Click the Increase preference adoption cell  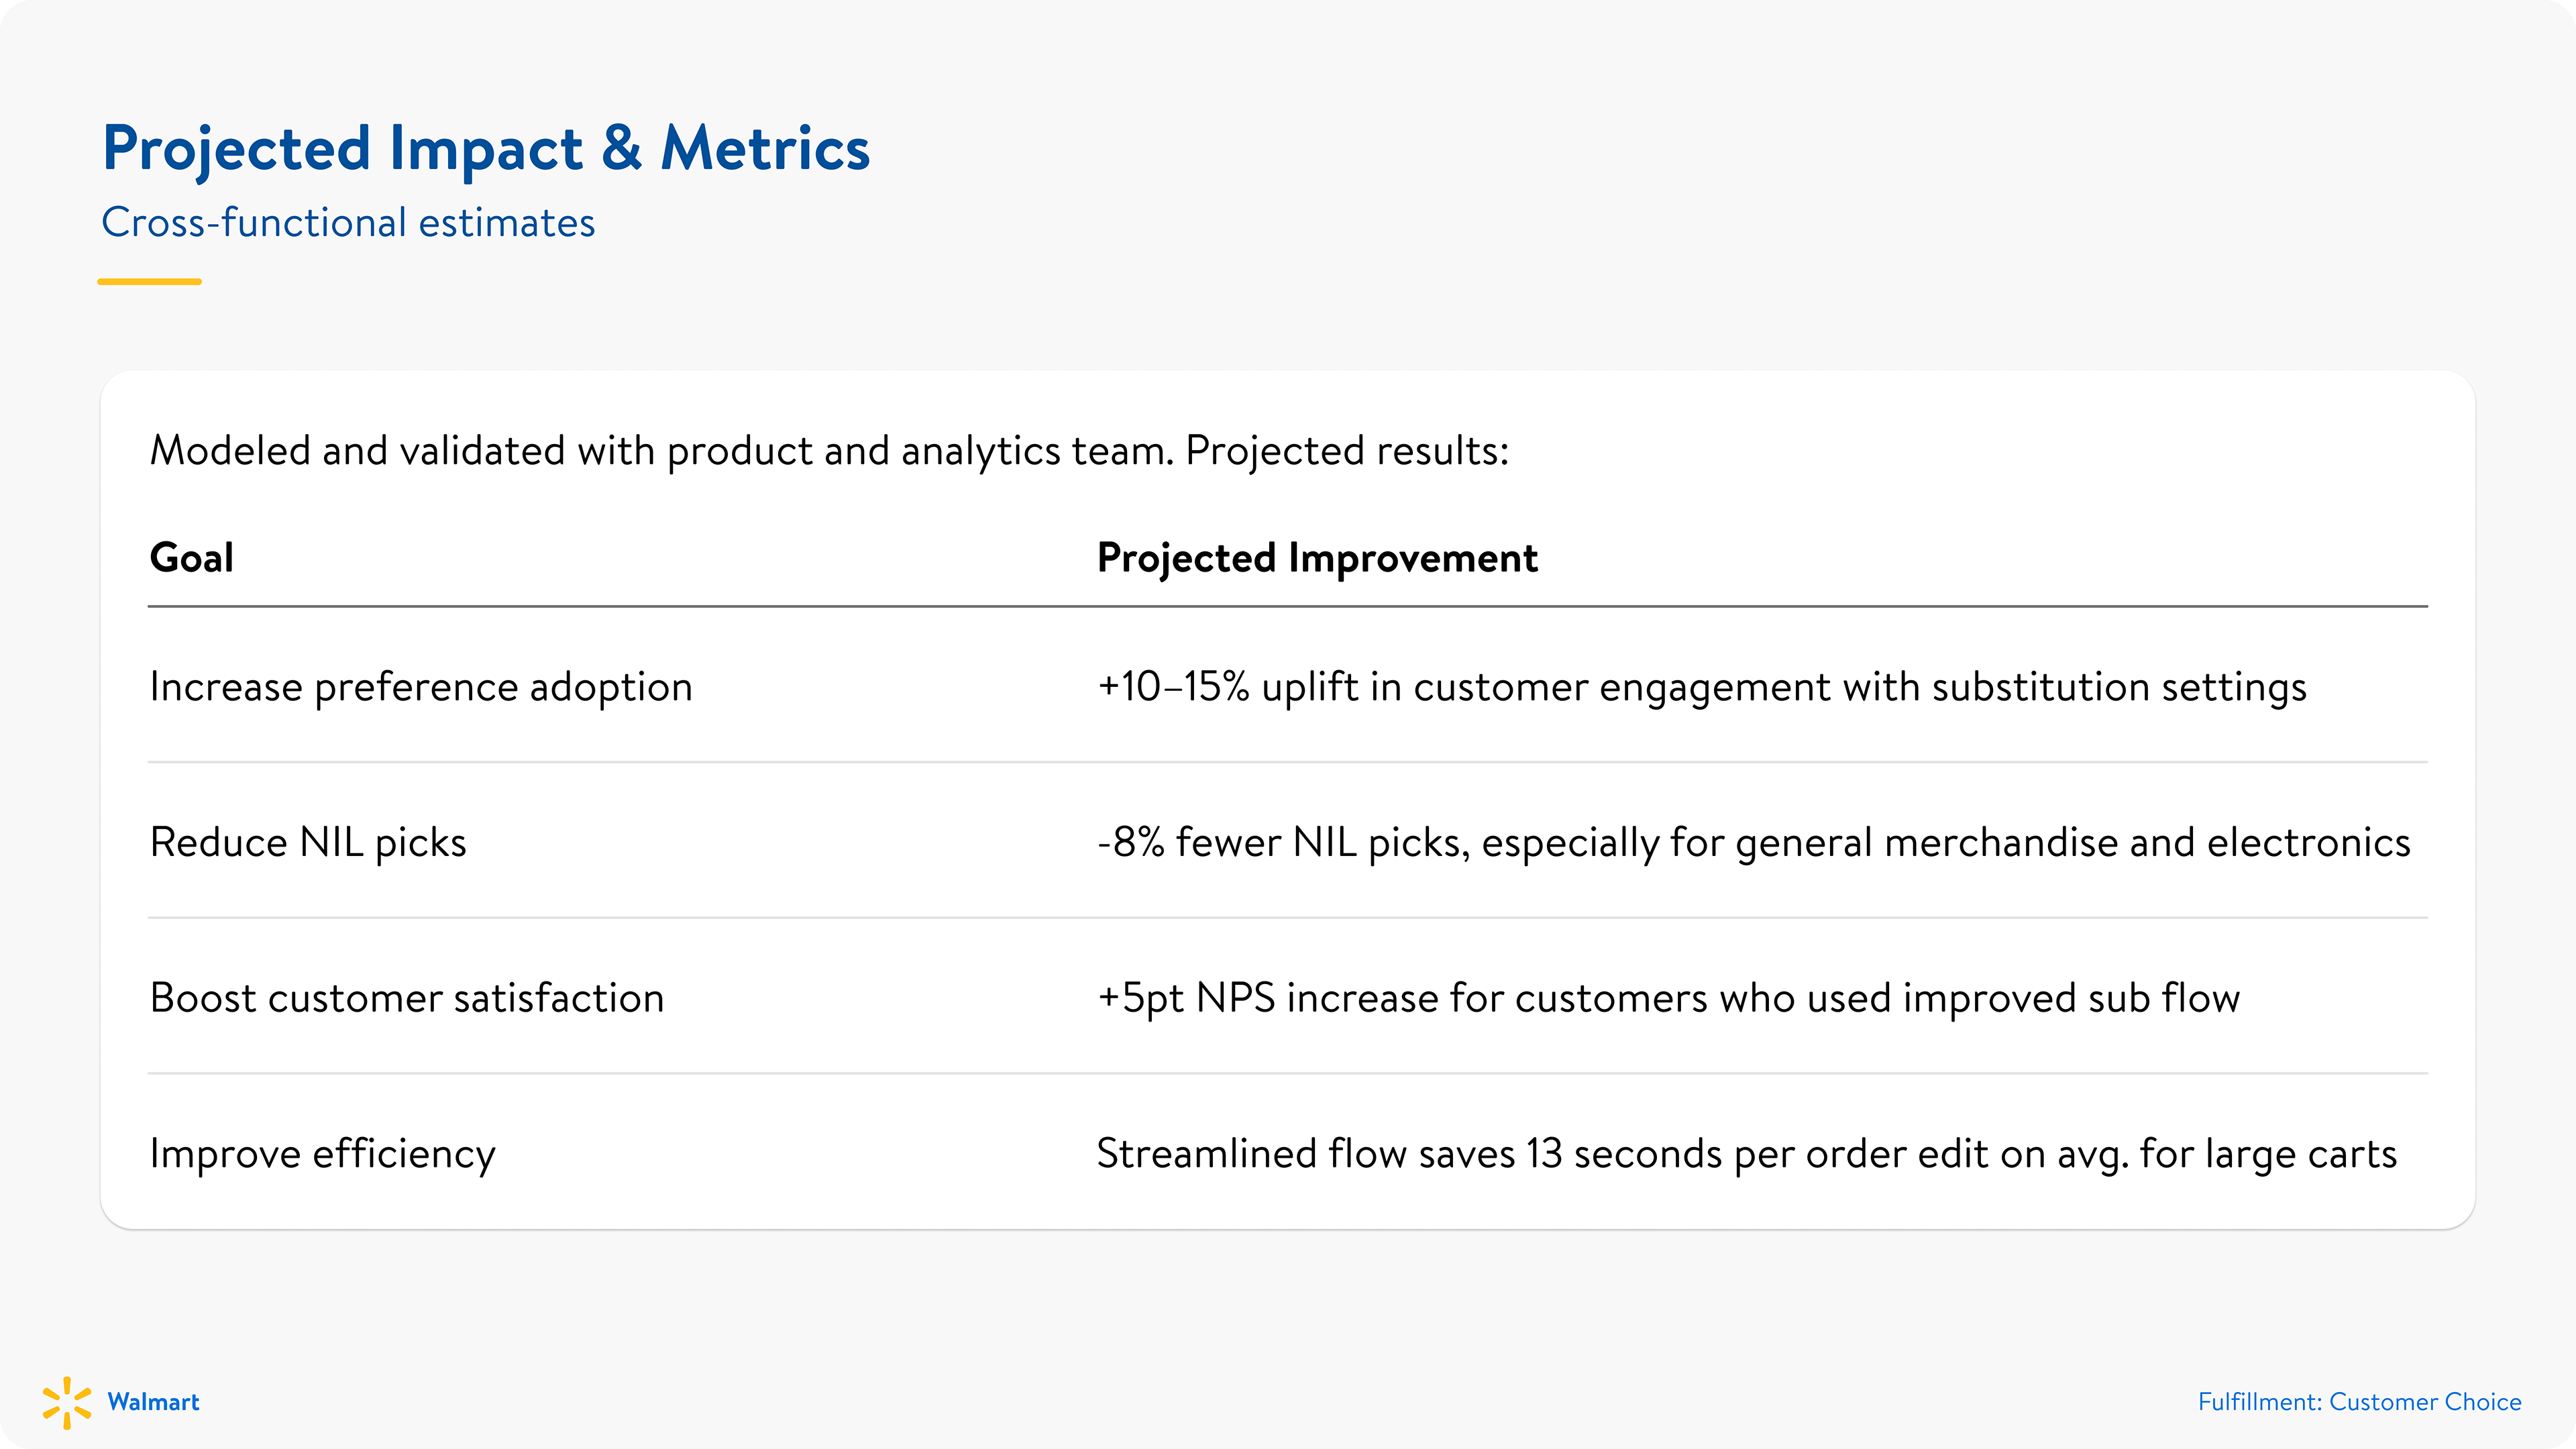coord(421,687)
